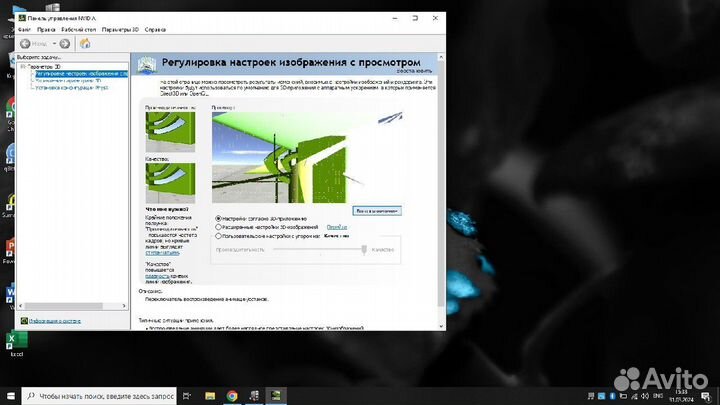Click the scroll right arrow in task pane
Image resolution: width=720 pixels, height=405 pixels.
[124, 306]
